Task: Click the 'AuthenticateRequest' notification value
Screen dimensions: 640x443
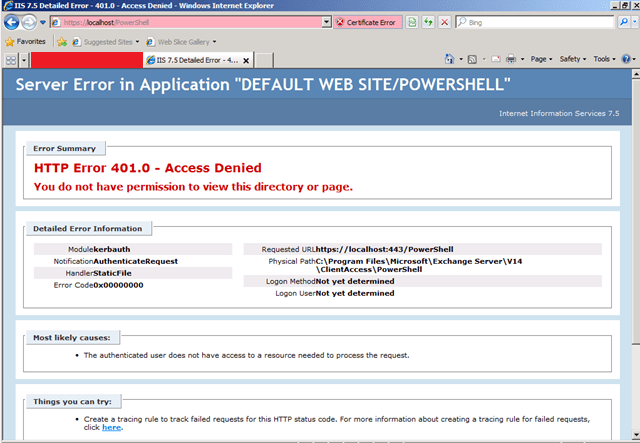Action: pyautogui.click(x=136, y=261)
